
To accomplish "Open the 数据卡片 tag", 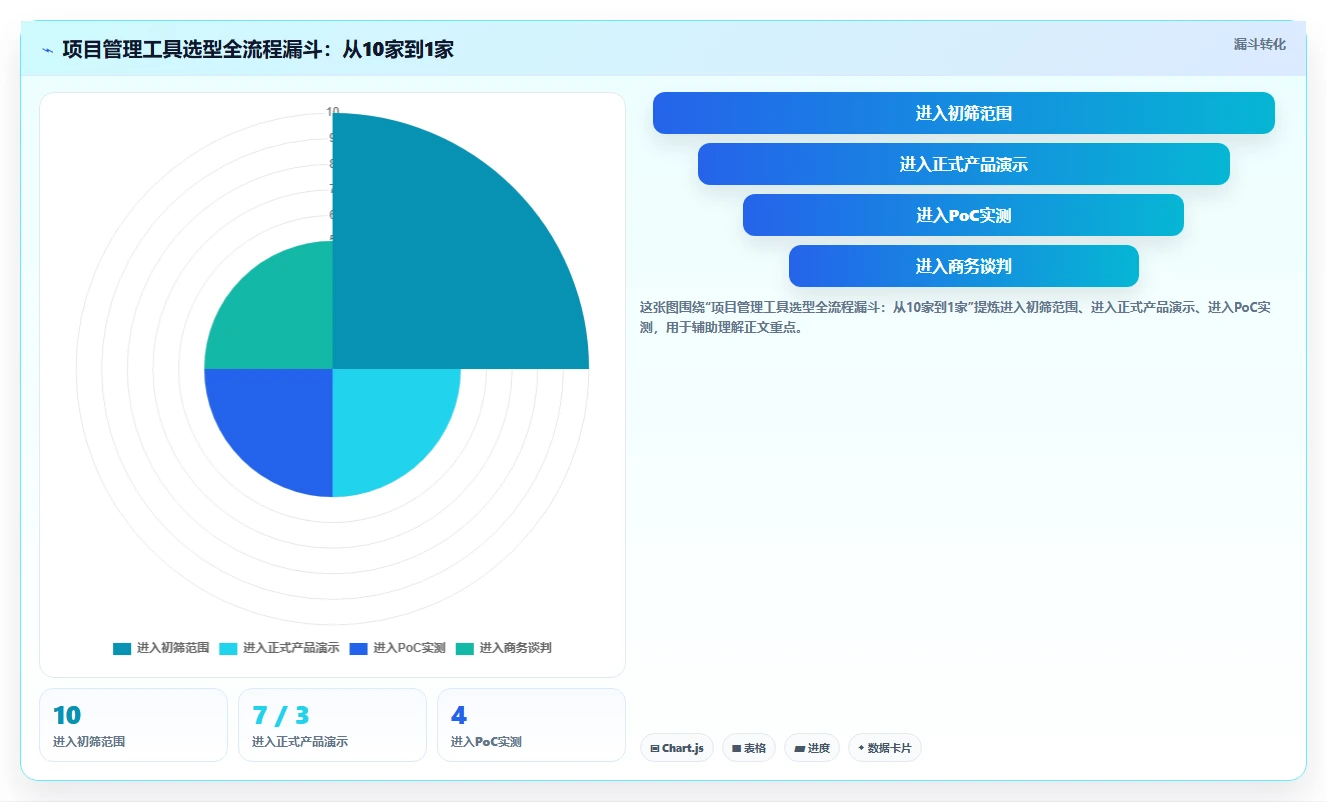I will 885,748.
